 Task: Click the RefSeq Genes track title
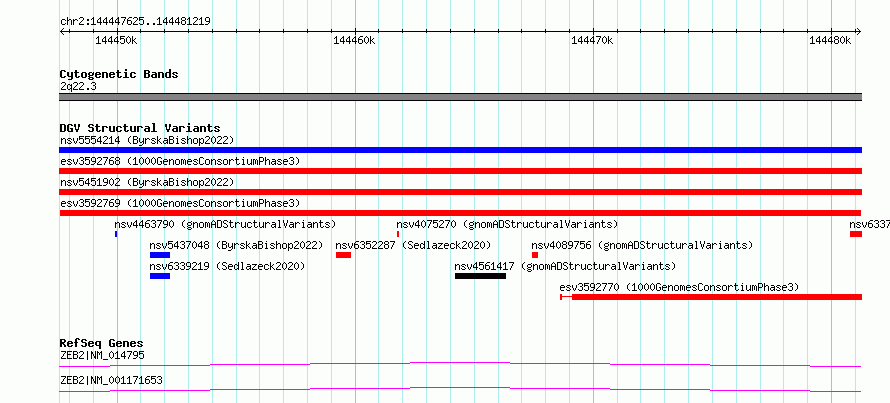(102, 343)
